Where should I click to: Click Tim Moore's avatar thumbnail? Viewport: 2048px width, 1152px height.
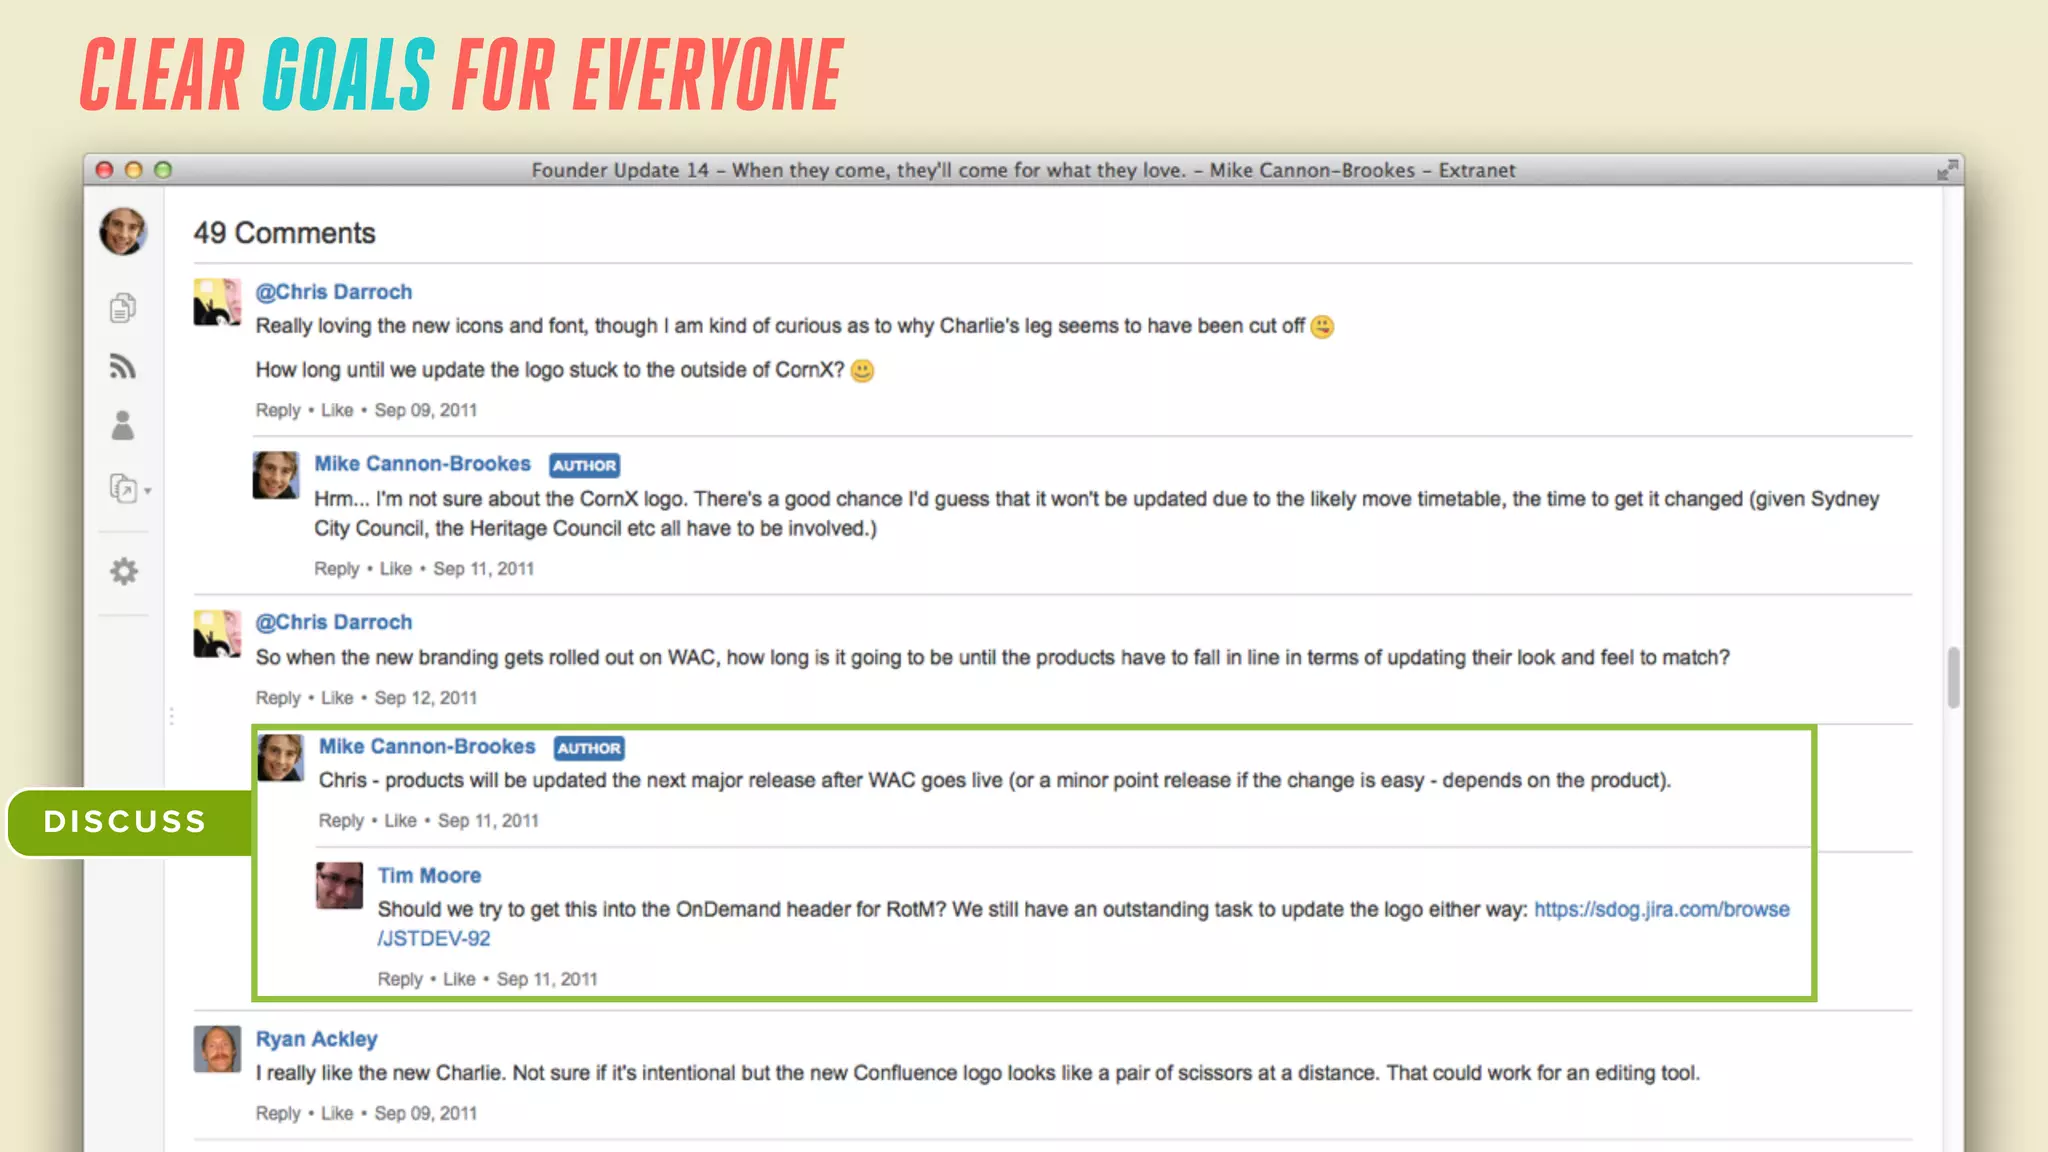(340, 885)
